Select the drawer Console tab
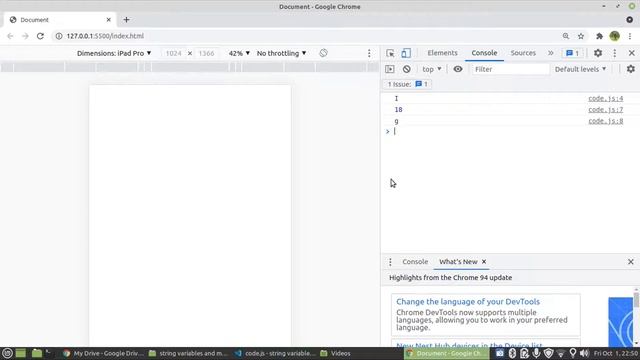The height and width of the screenshot is (360, 640). [415, 262]
